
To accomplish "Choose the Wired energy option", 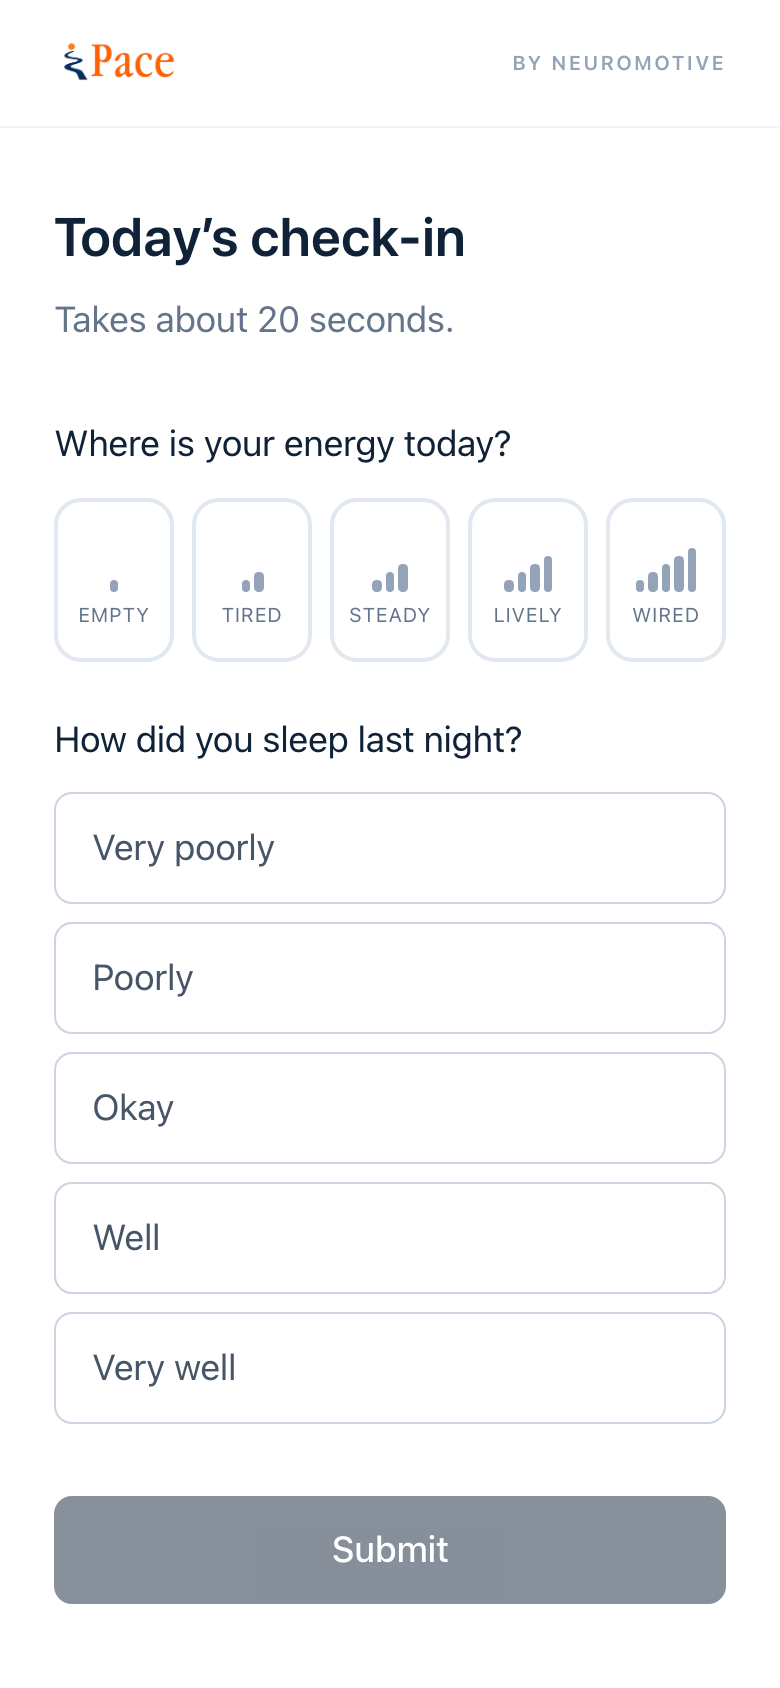I will (666, 580).
